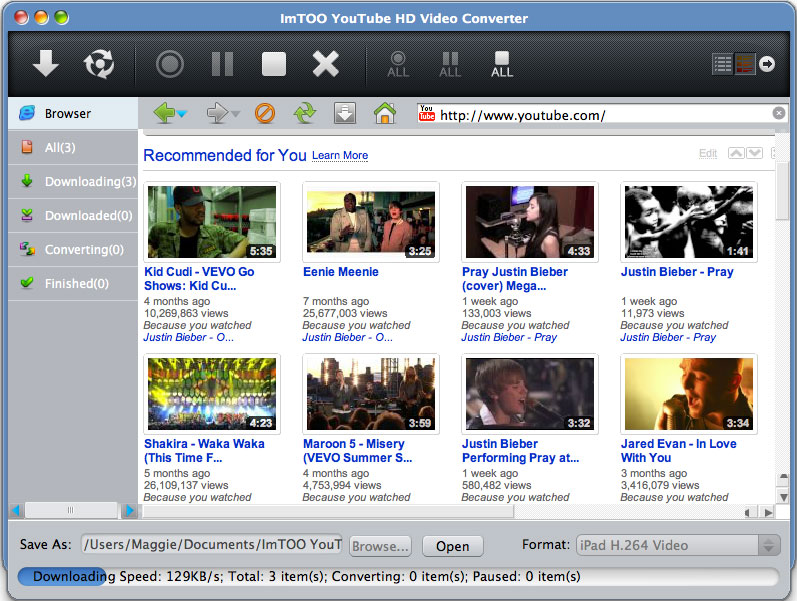
Task: Switch to the thumbnail view mode
Action: (x=745, y=64)
